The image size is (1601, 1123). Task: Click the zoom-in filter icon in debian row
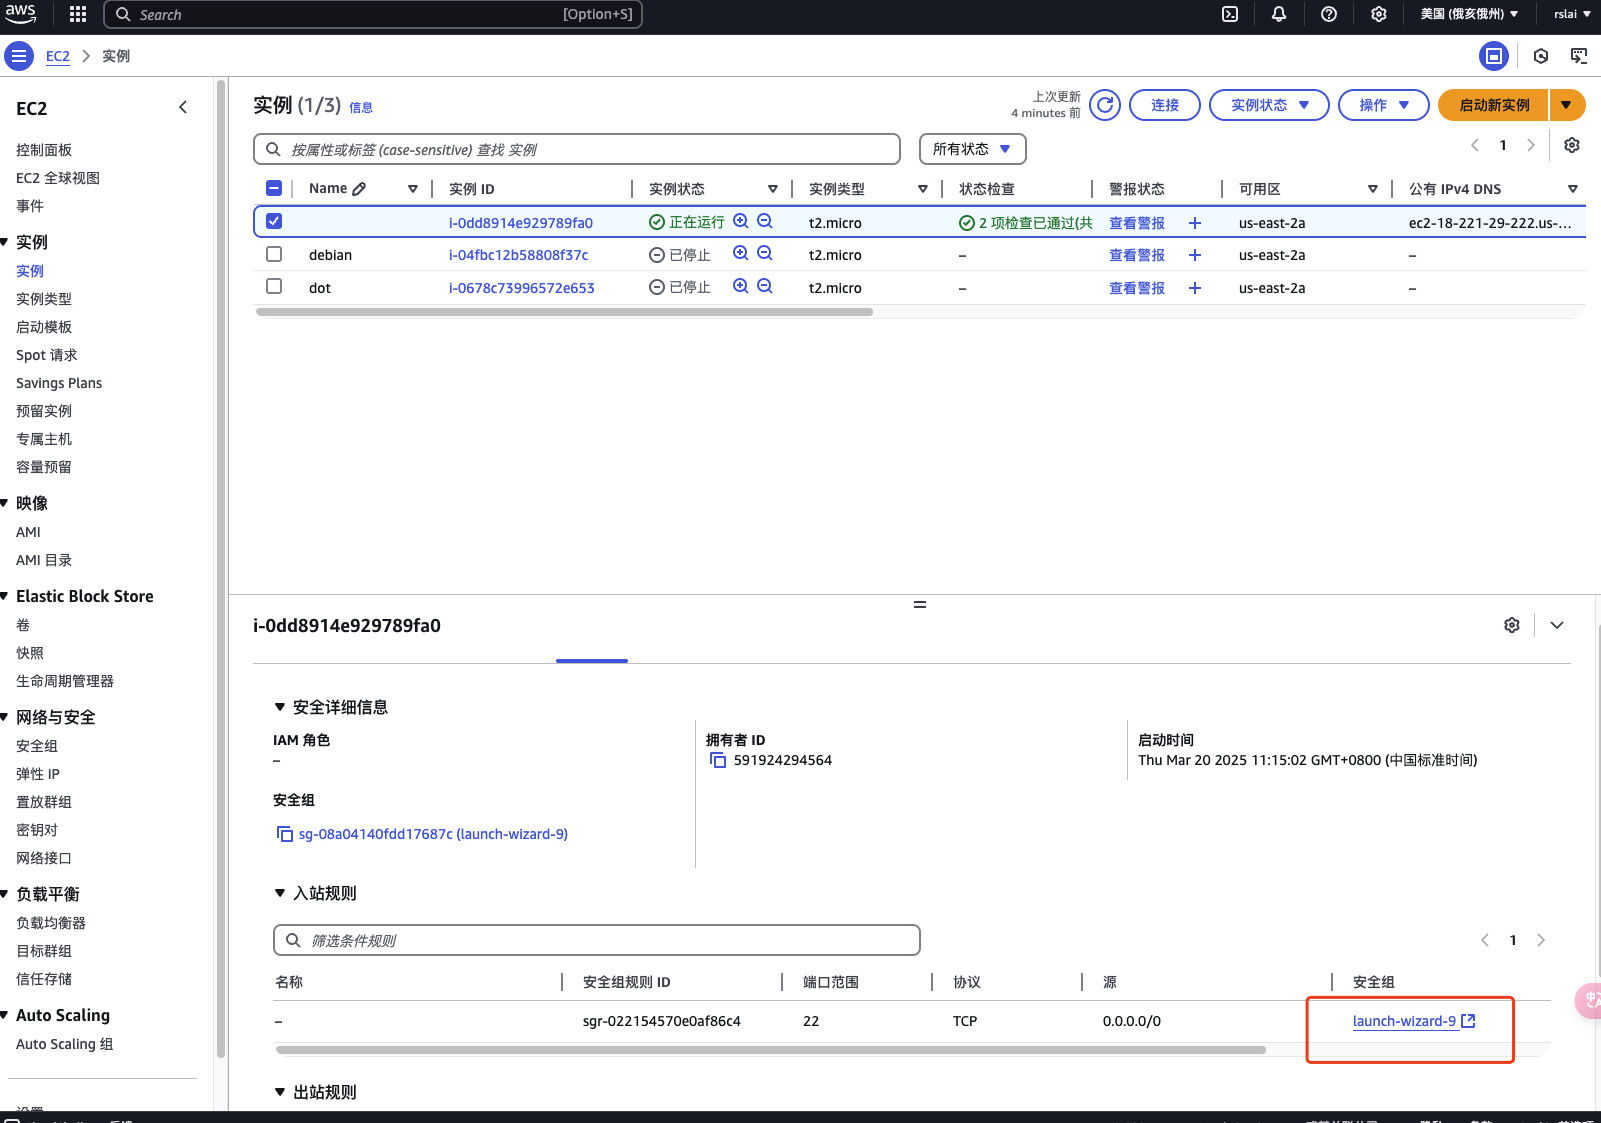741,253
